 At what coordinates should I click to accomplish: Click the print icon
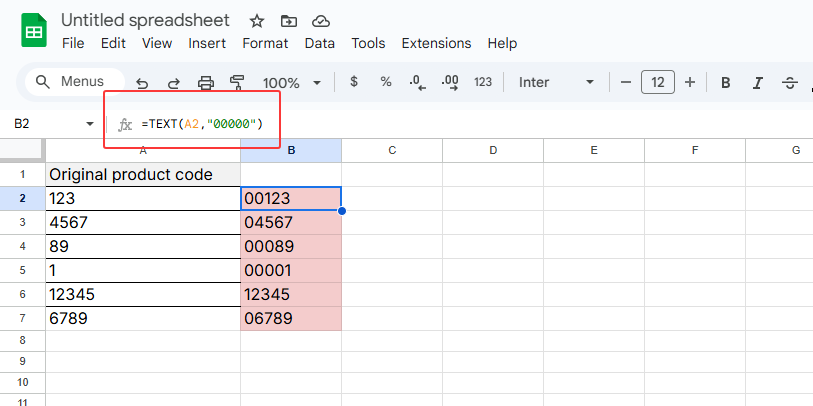206,83
